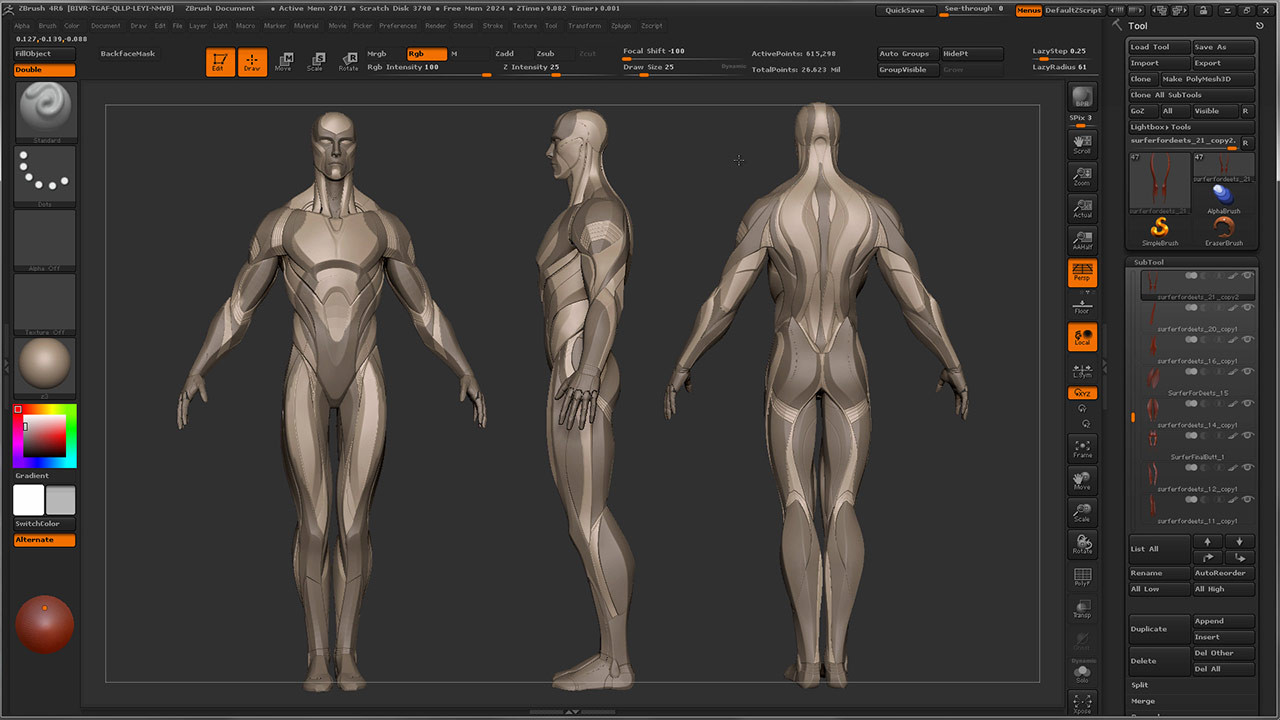Click the Scale transform icon
Viewport: 1280px width, 720px height.
317,60
